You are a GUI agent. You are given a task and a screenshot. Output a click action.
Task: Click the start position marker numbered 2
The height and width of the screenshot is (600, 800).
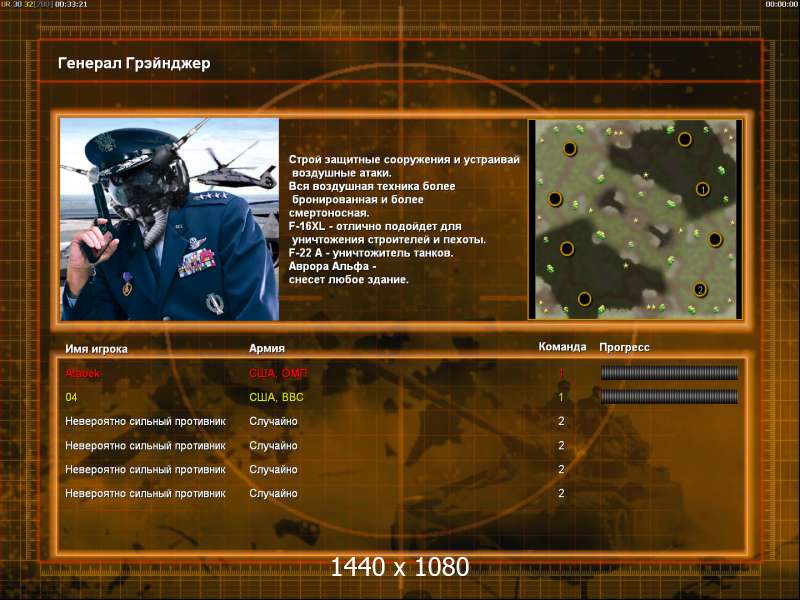[700, 290]
